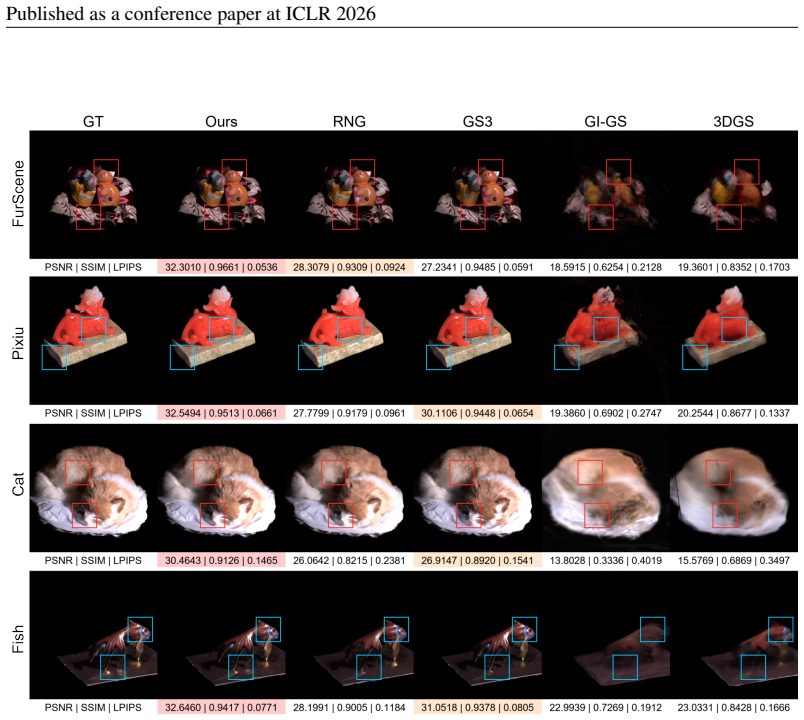Screen dimensions: 804x720
Task: Open the Pixiu RNG image
Action: click(x=350, y=341)
